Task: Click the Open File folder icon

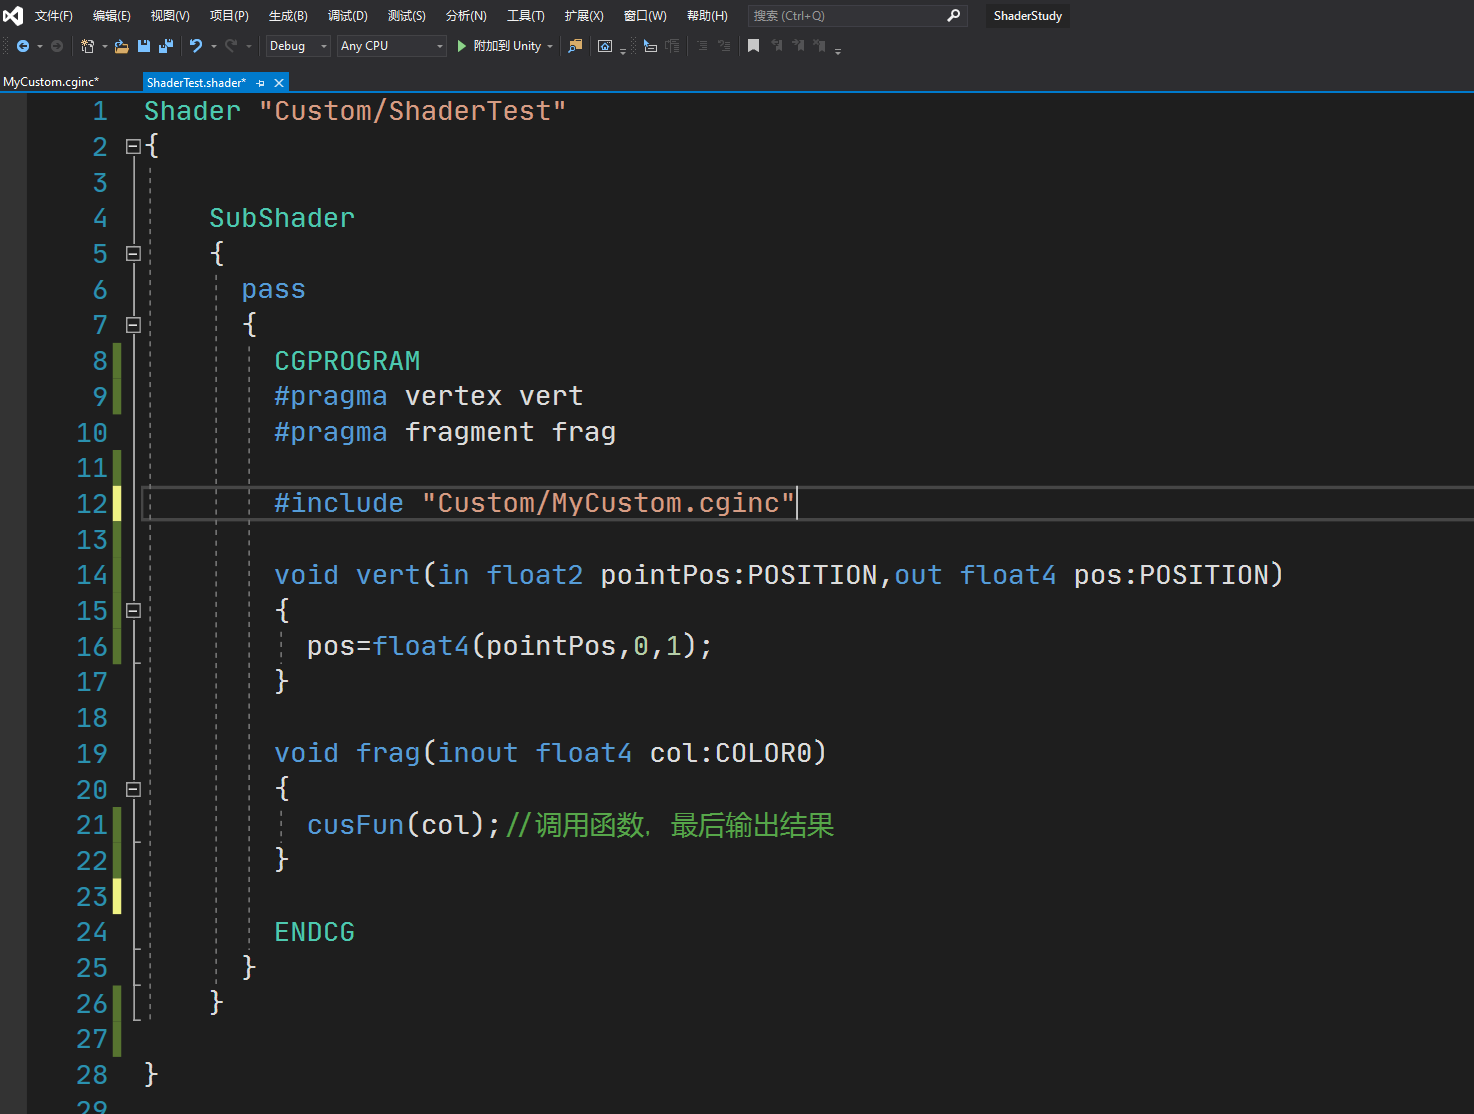Action: 121,46
